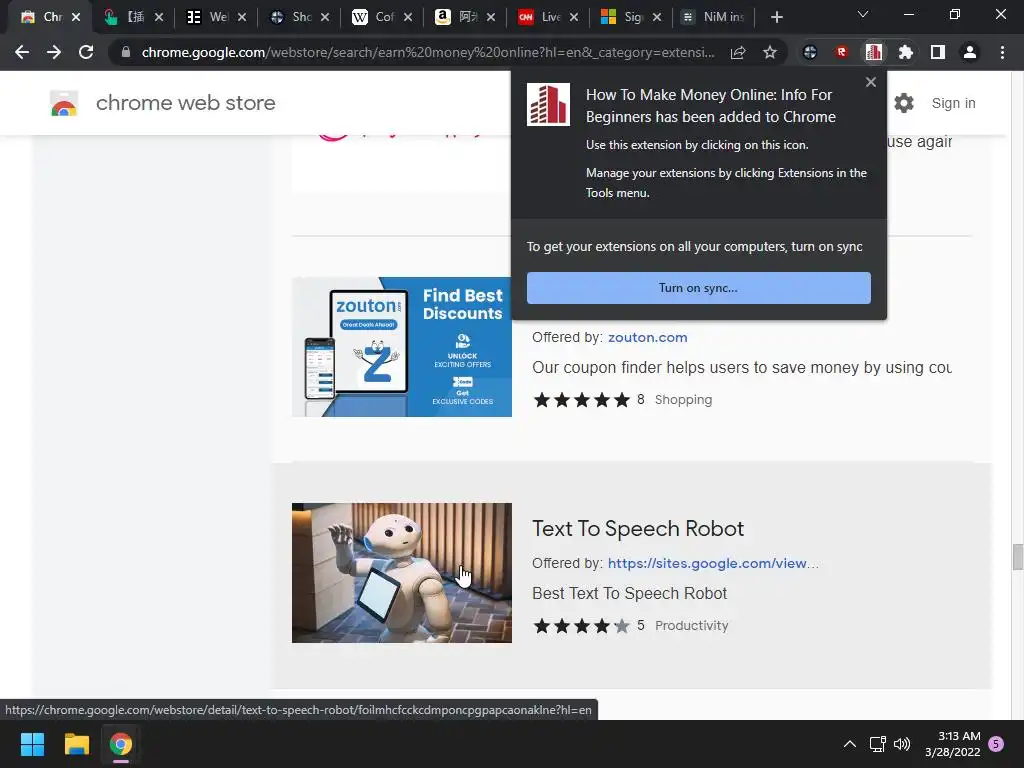
Task: Click the Productivity category label
Action: coord(692,626)
